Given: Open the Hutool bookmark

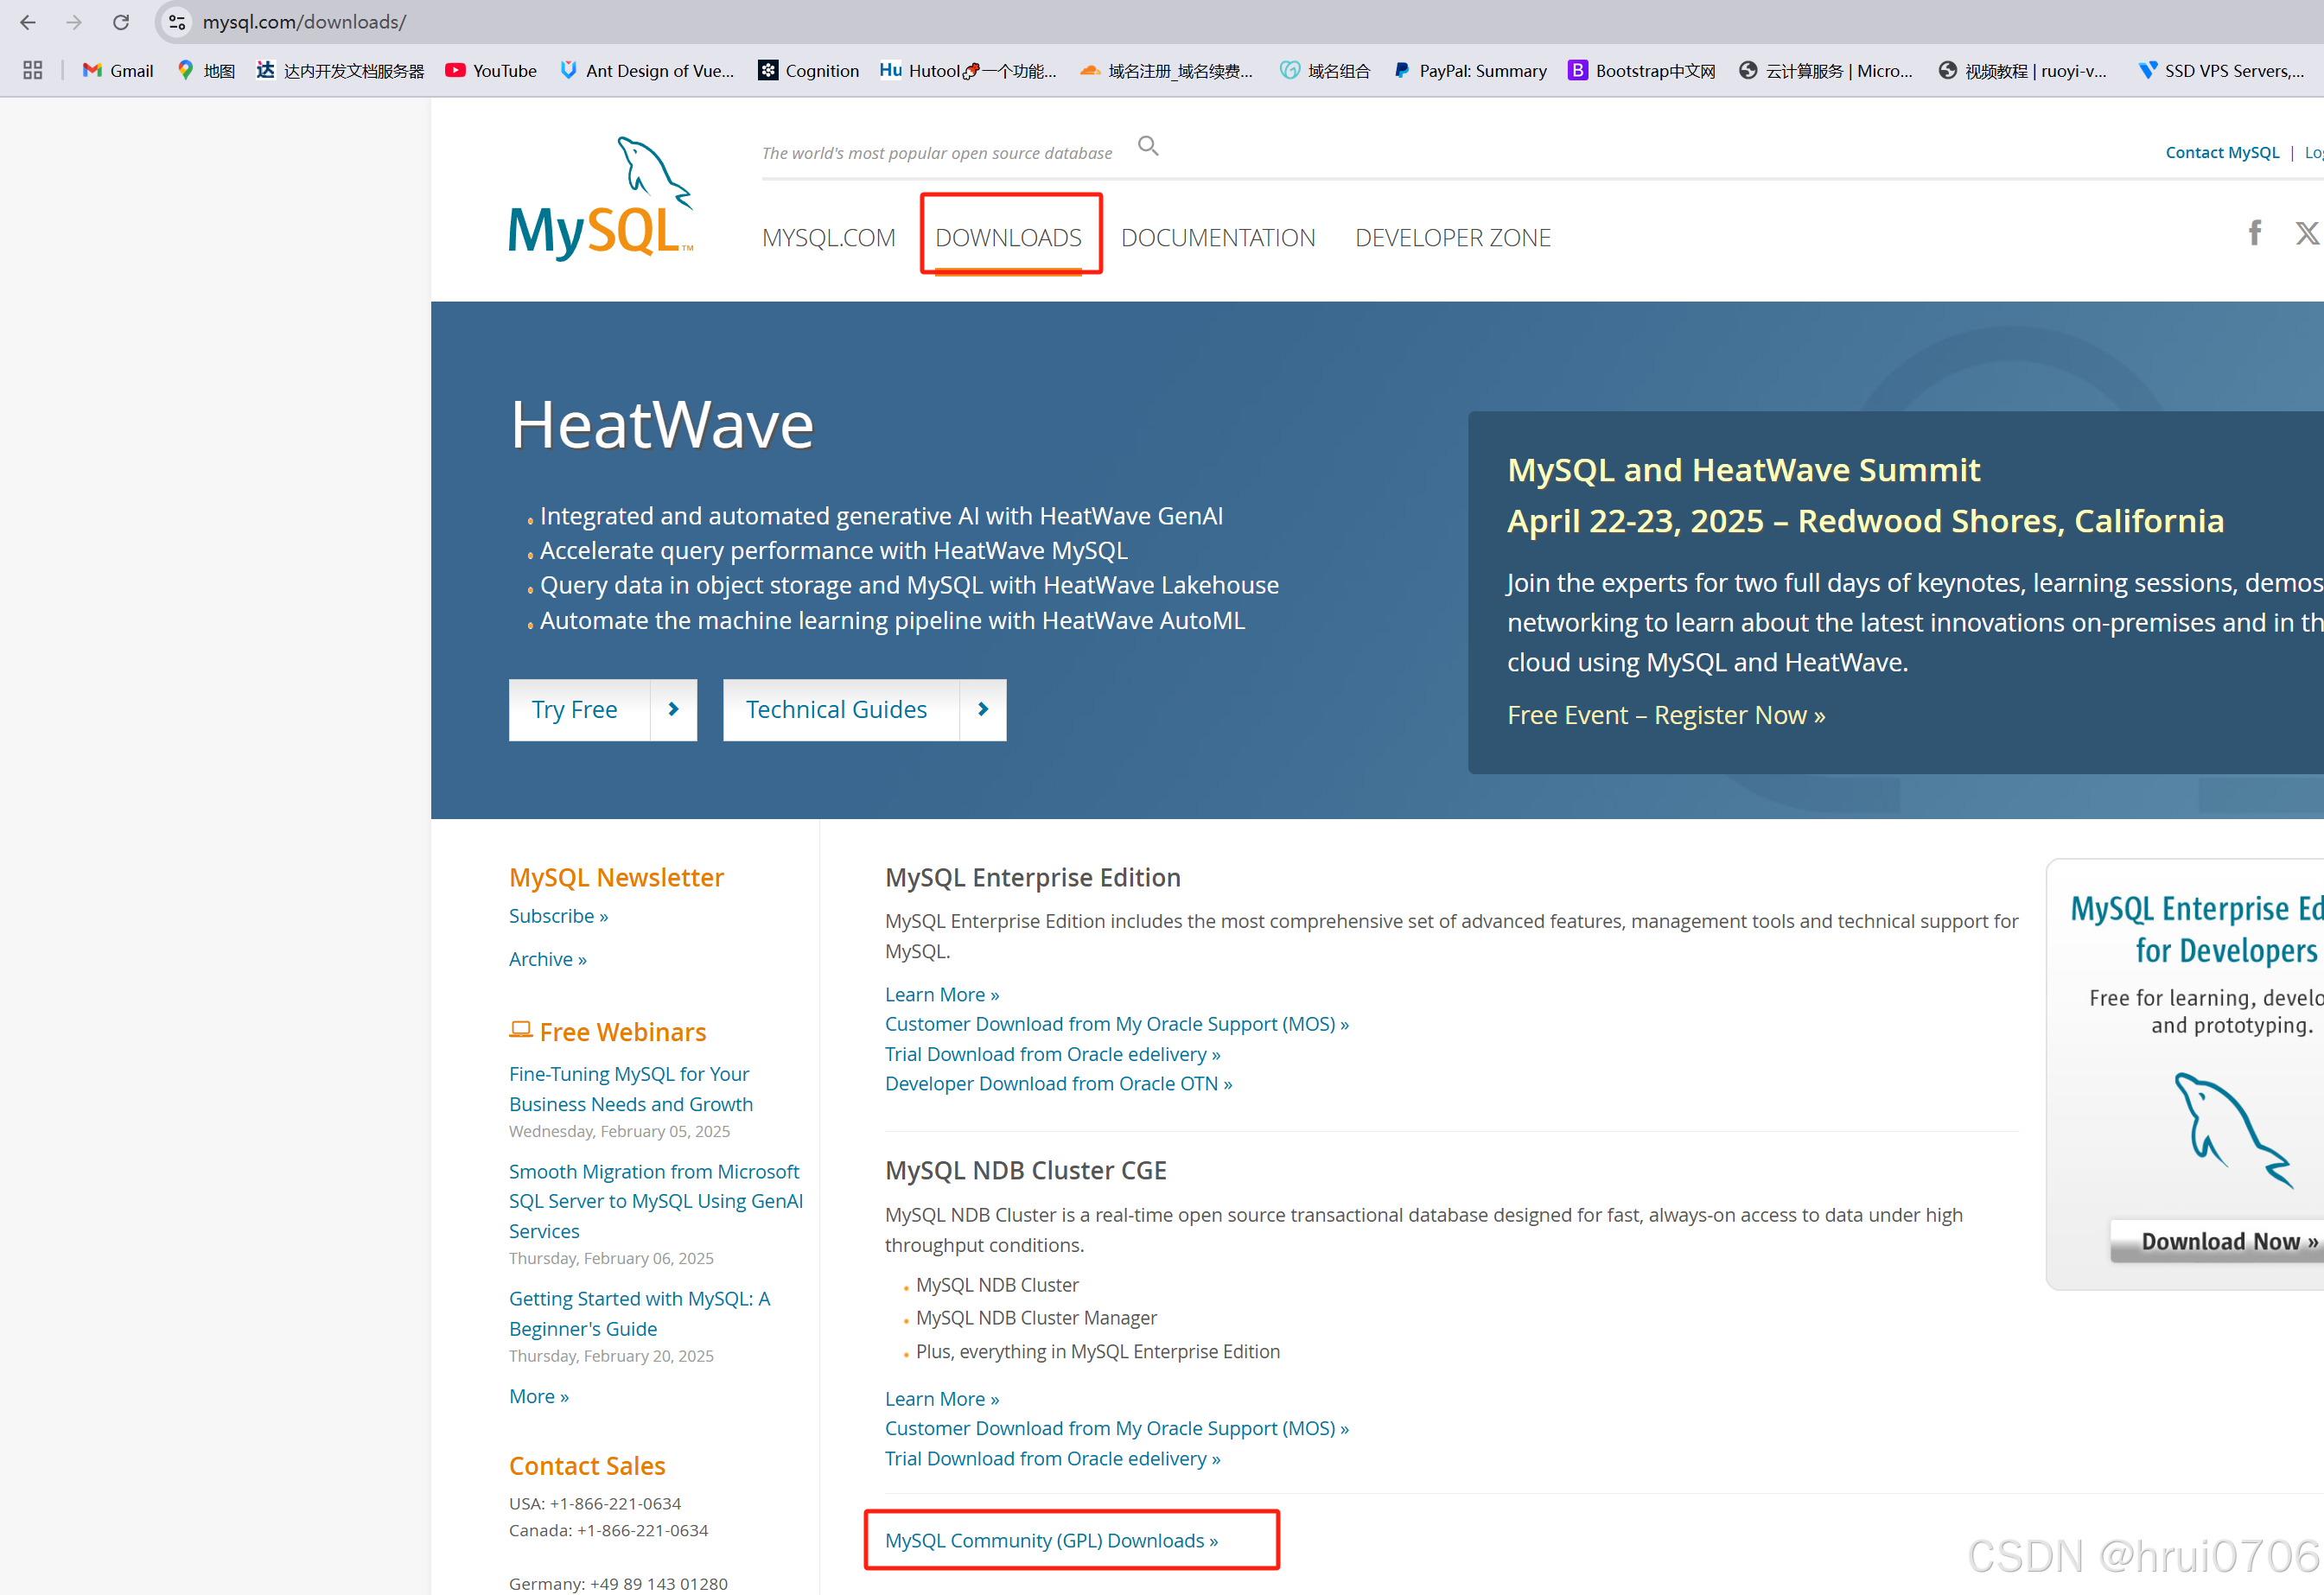Looking at the screenshot, I should [x=968, y=70].
